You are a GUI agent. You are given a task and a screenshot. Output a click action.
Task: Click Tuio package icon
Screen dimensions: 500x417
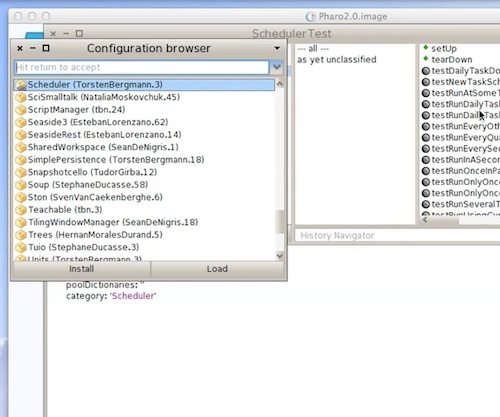click(x=21, y=247)
